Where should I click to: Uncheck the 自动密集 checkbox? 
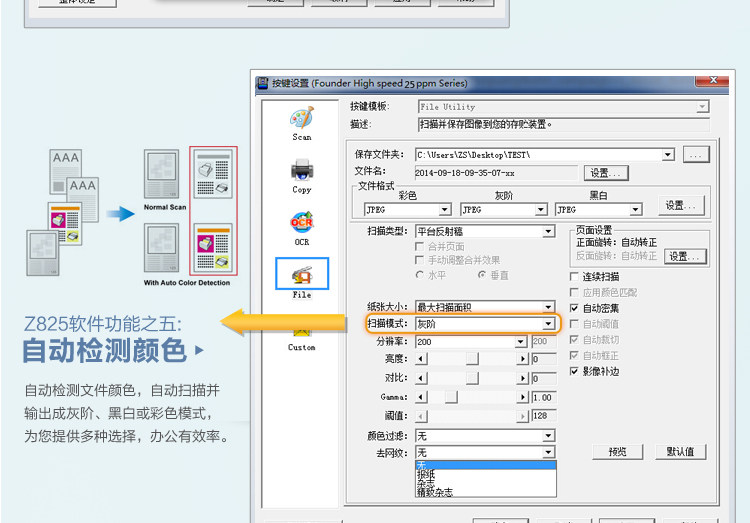(574, 308)
